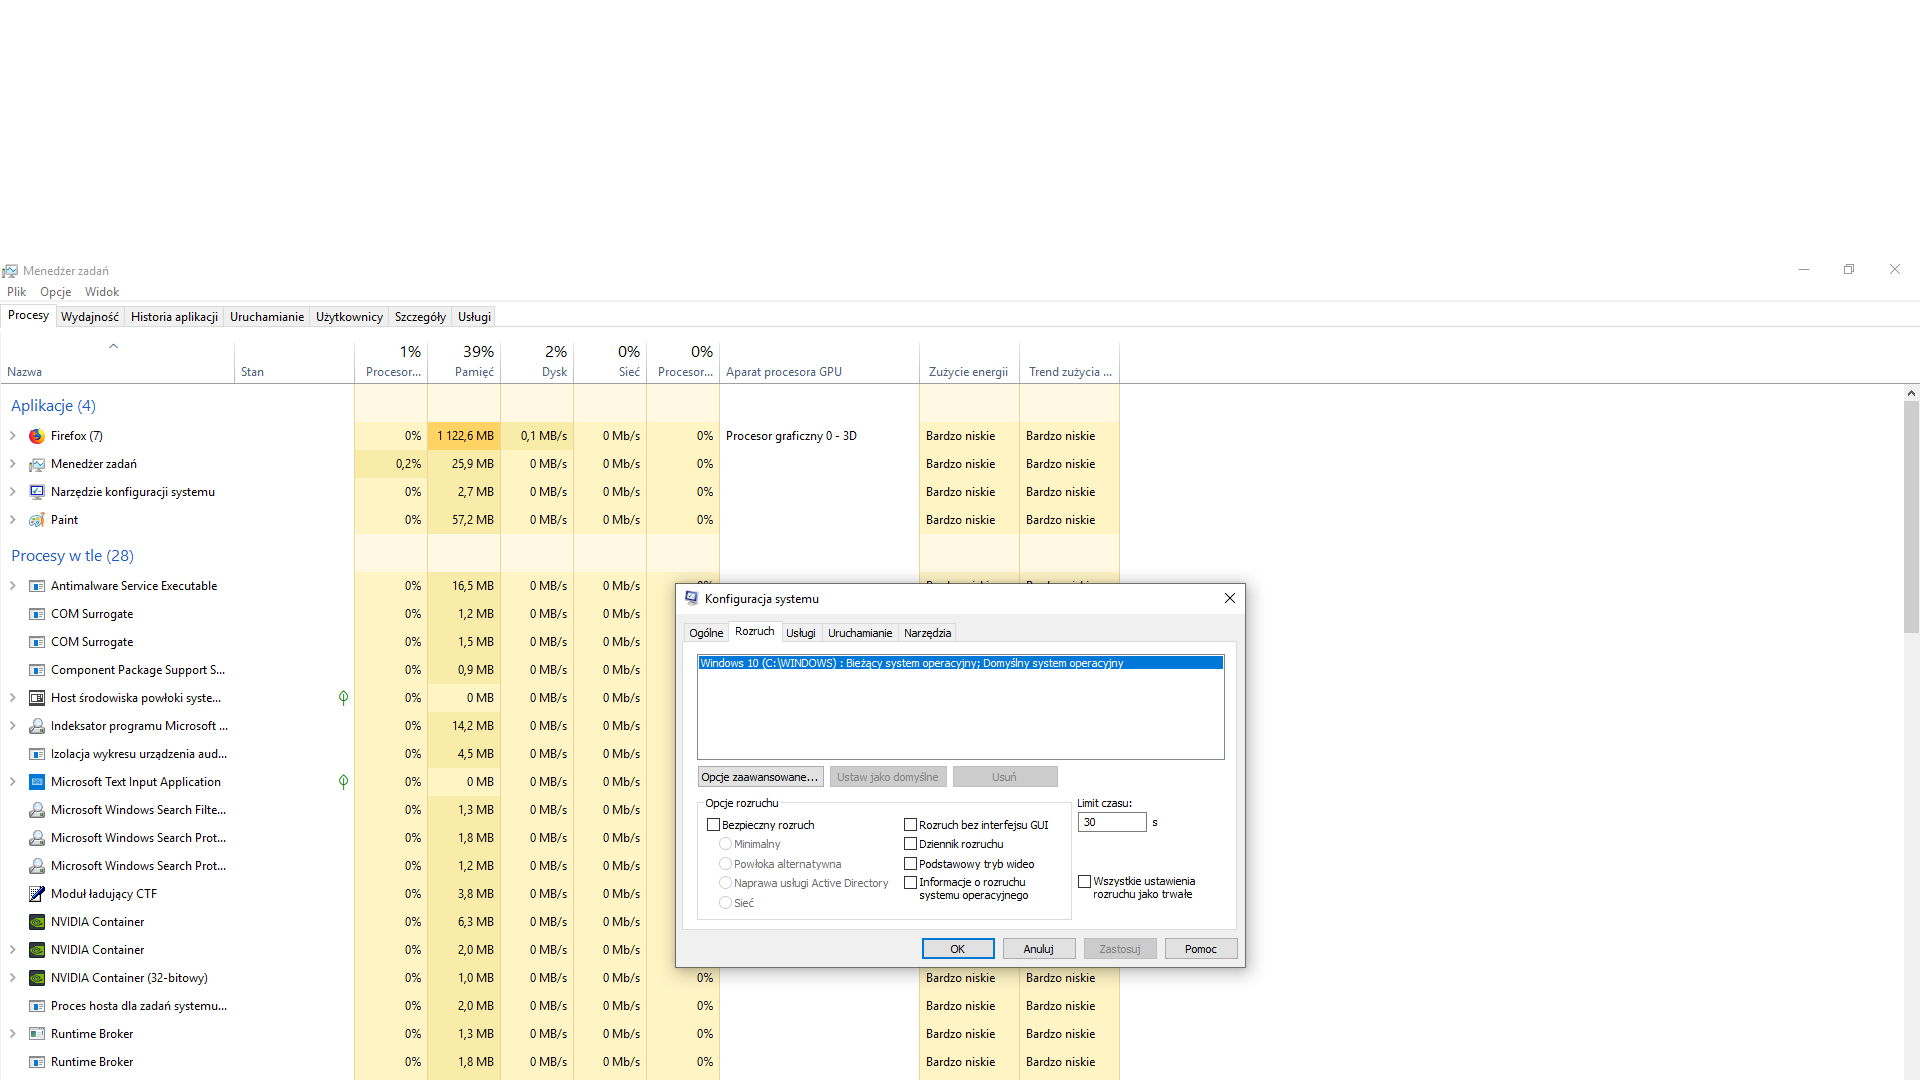This screenshot has width=1920, height=1080.
Task: Sort processes by Pamięć column
Action: pyautogui.click(x=464, y=362)
